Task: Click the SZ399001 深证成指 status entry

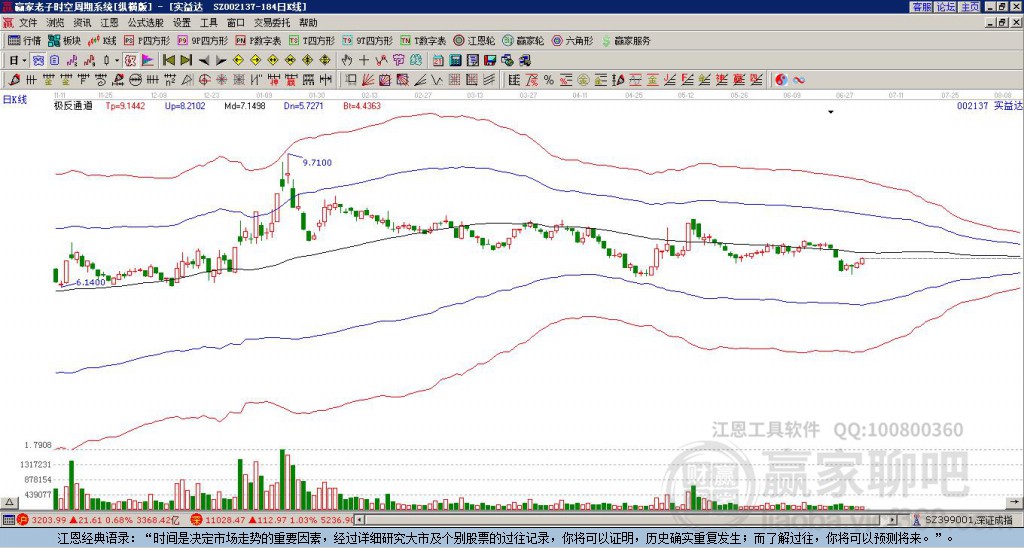Action: click(x=969, y=520)
